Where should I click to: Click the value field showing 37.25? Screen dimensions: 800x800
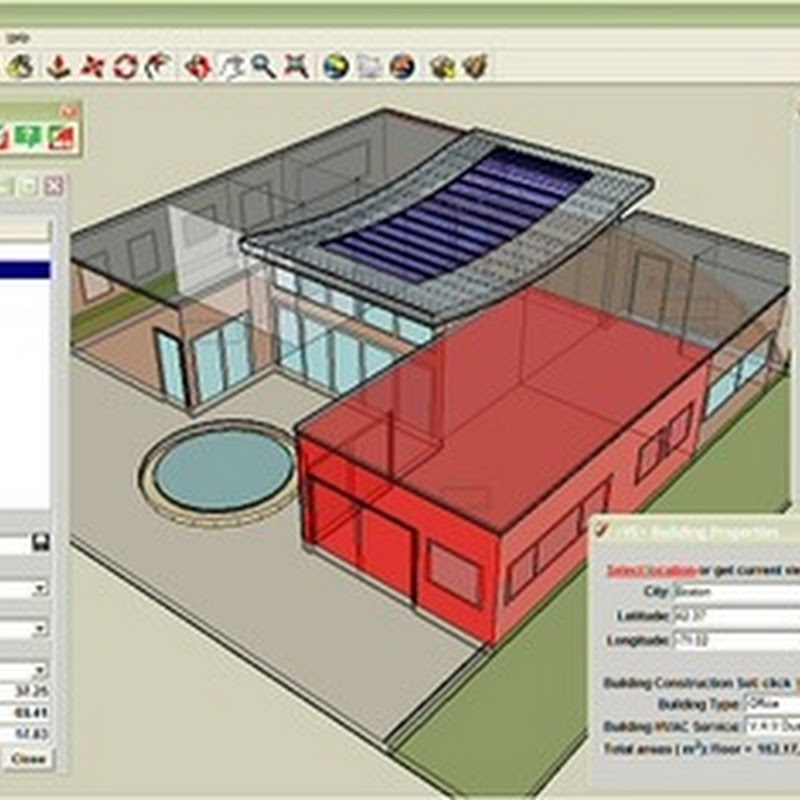coord(26,691)
